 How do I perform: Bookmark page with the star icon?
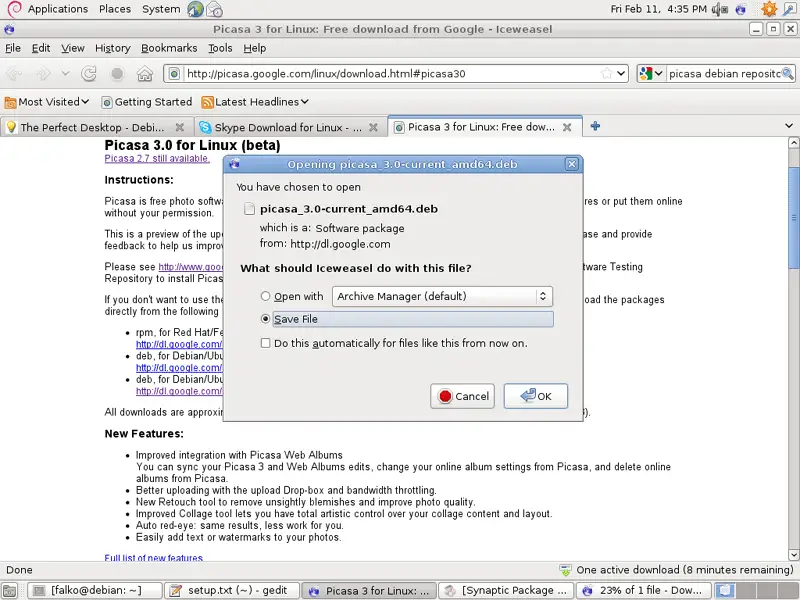607,73
